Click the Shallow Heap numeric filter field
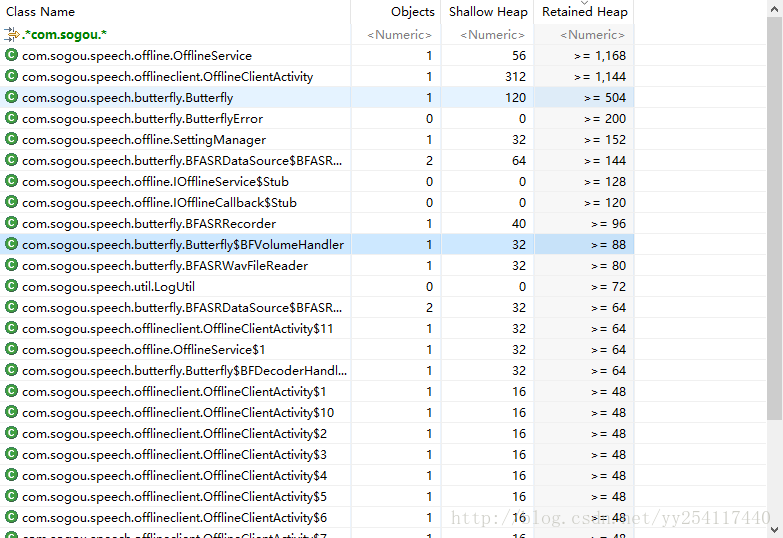783x538 pixels. 492,35
